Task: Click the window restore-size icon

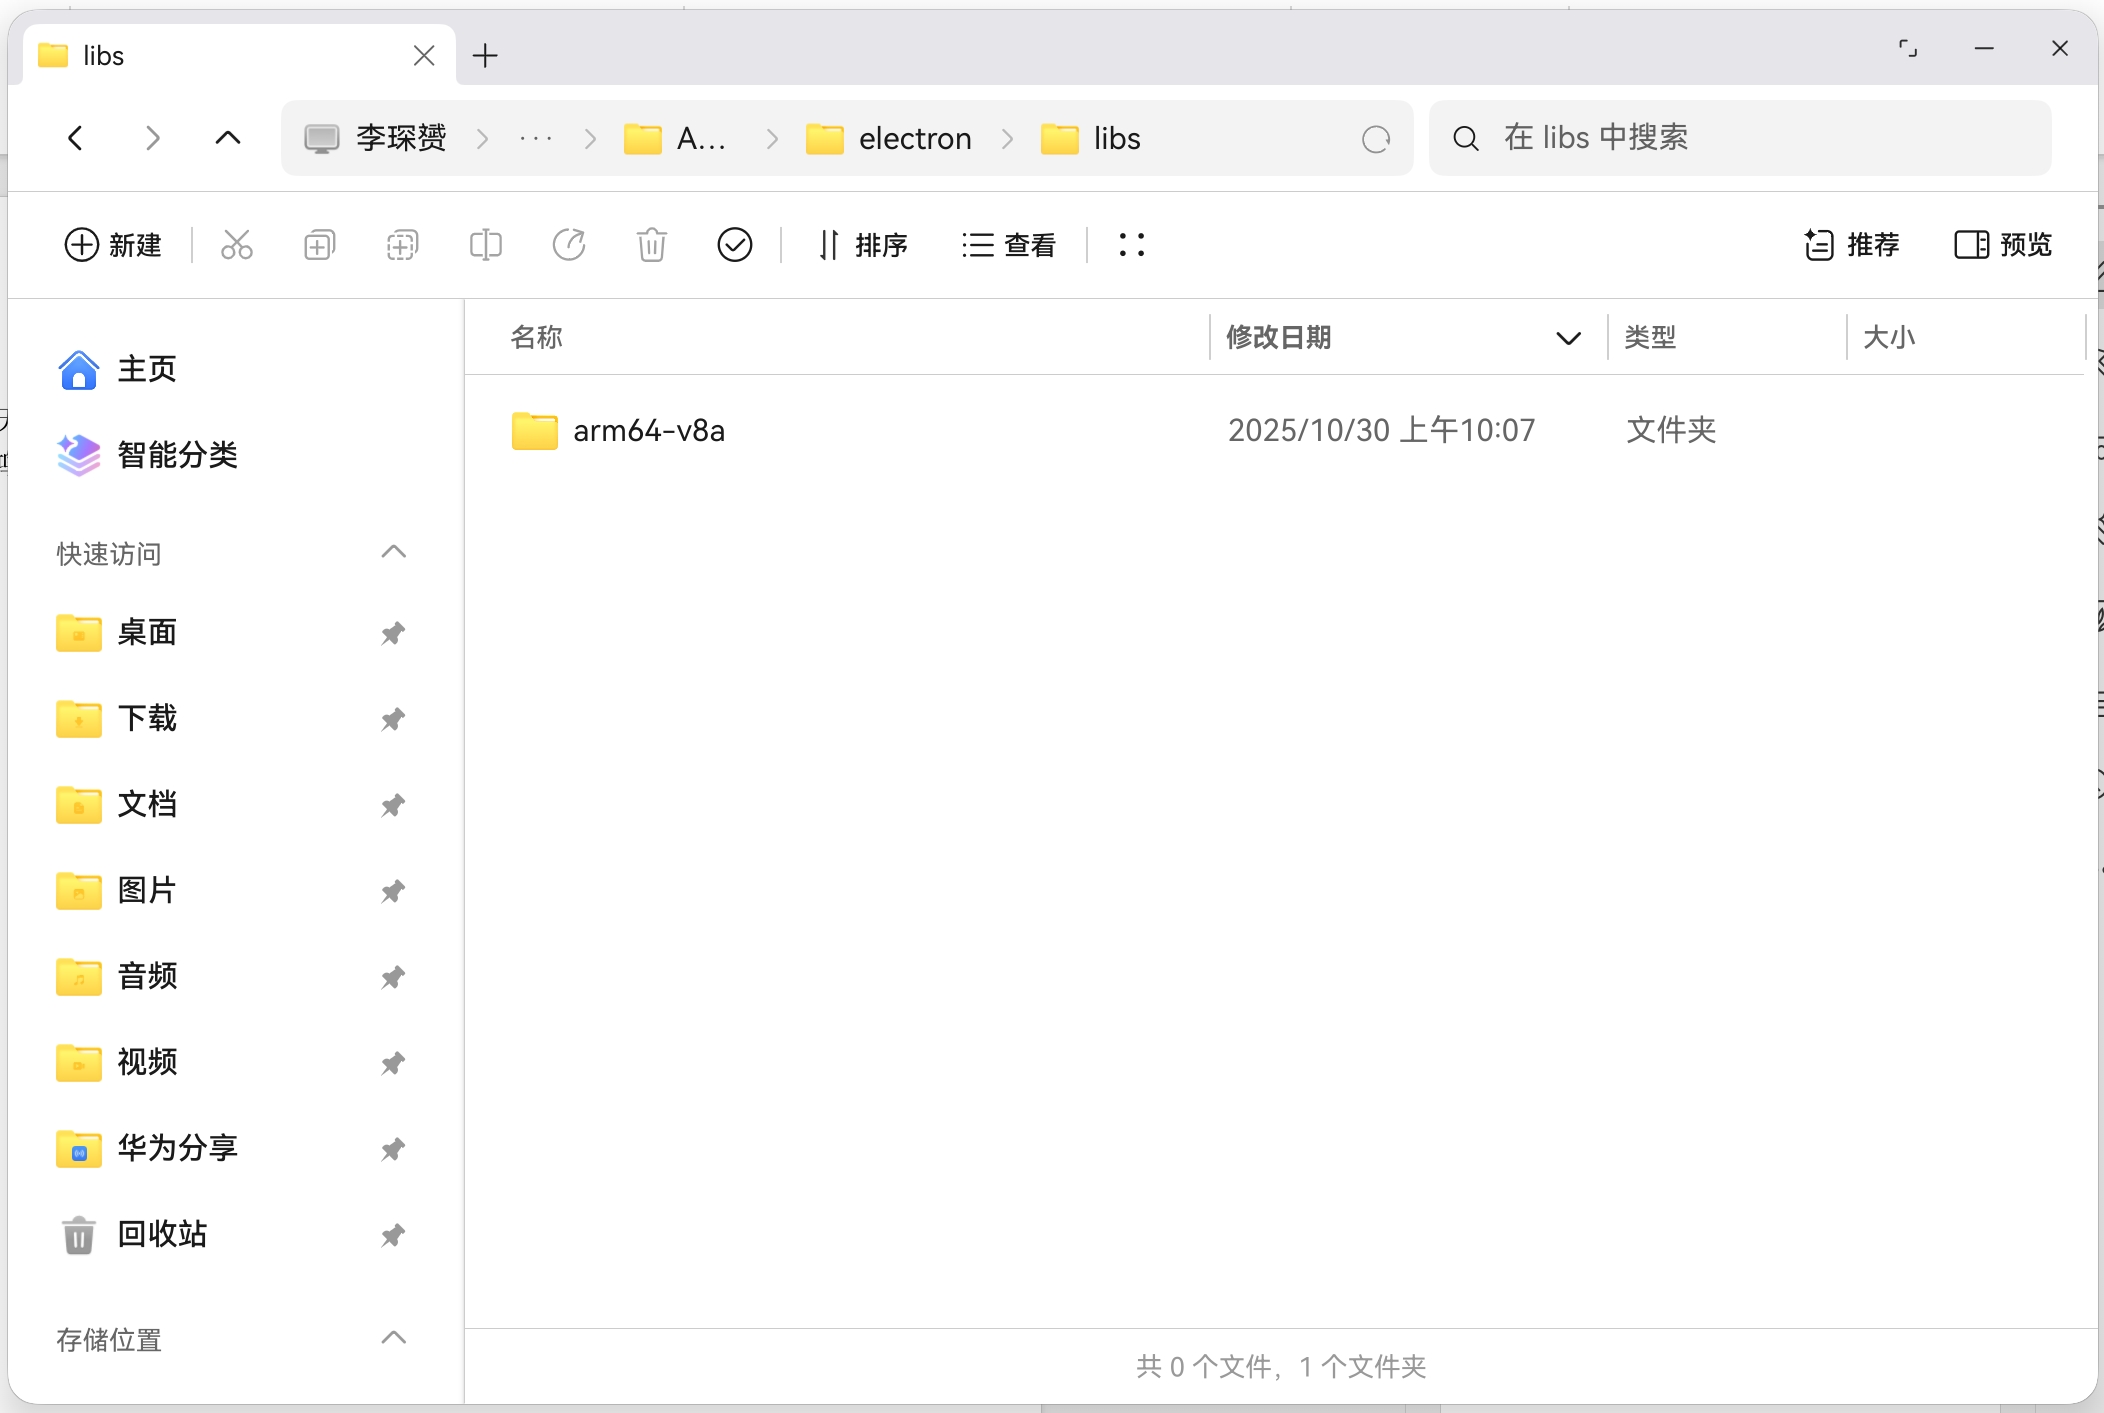Action: [1908, 48]
